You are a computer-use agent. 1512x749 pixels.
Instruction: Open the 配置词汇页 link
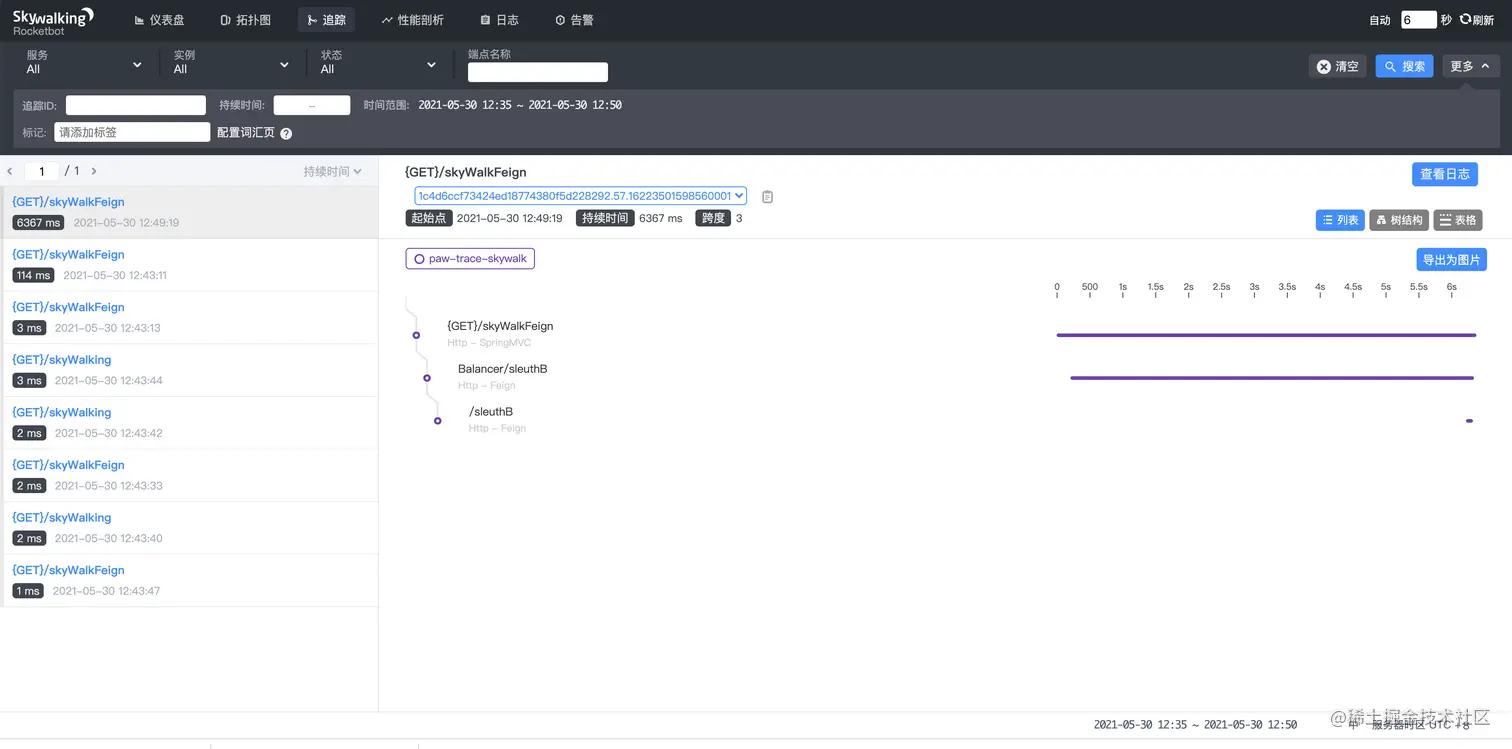click(246, 133)
